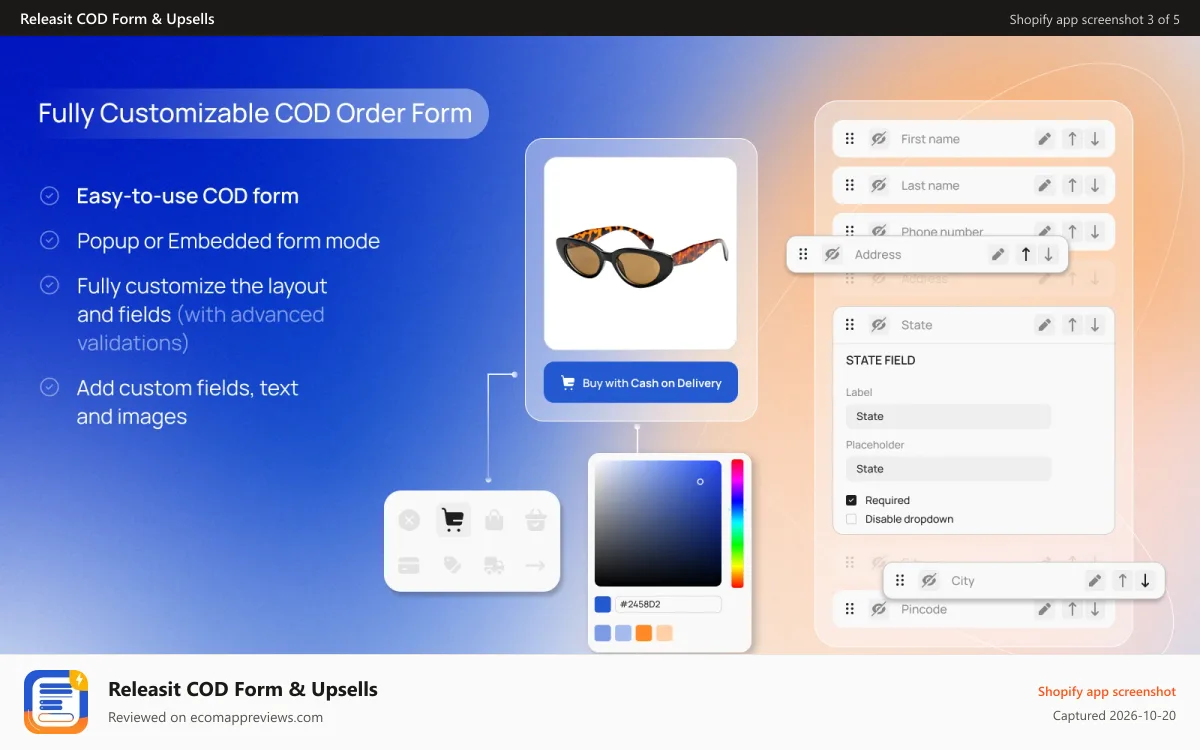Click the City row drag handle
The image size is (1200, 750).
click(900, 580)
